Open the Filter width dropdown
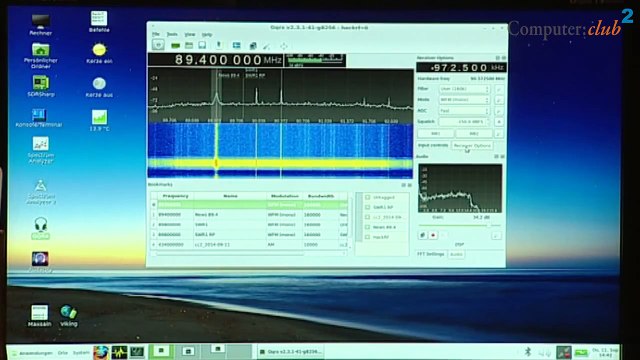Image resolution: width=640 pixels, height=360 pixels. 464,89
